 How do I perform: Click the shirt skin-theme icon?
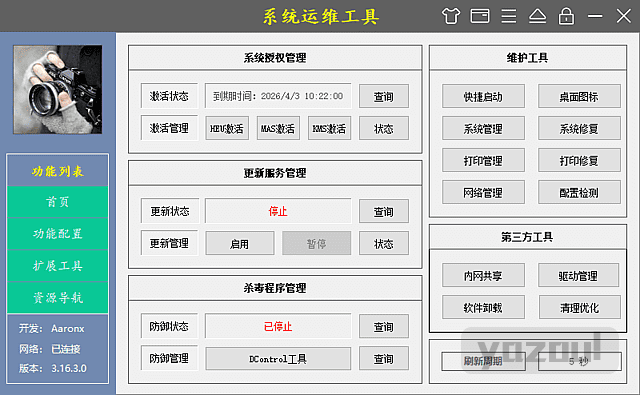(451, 16)
